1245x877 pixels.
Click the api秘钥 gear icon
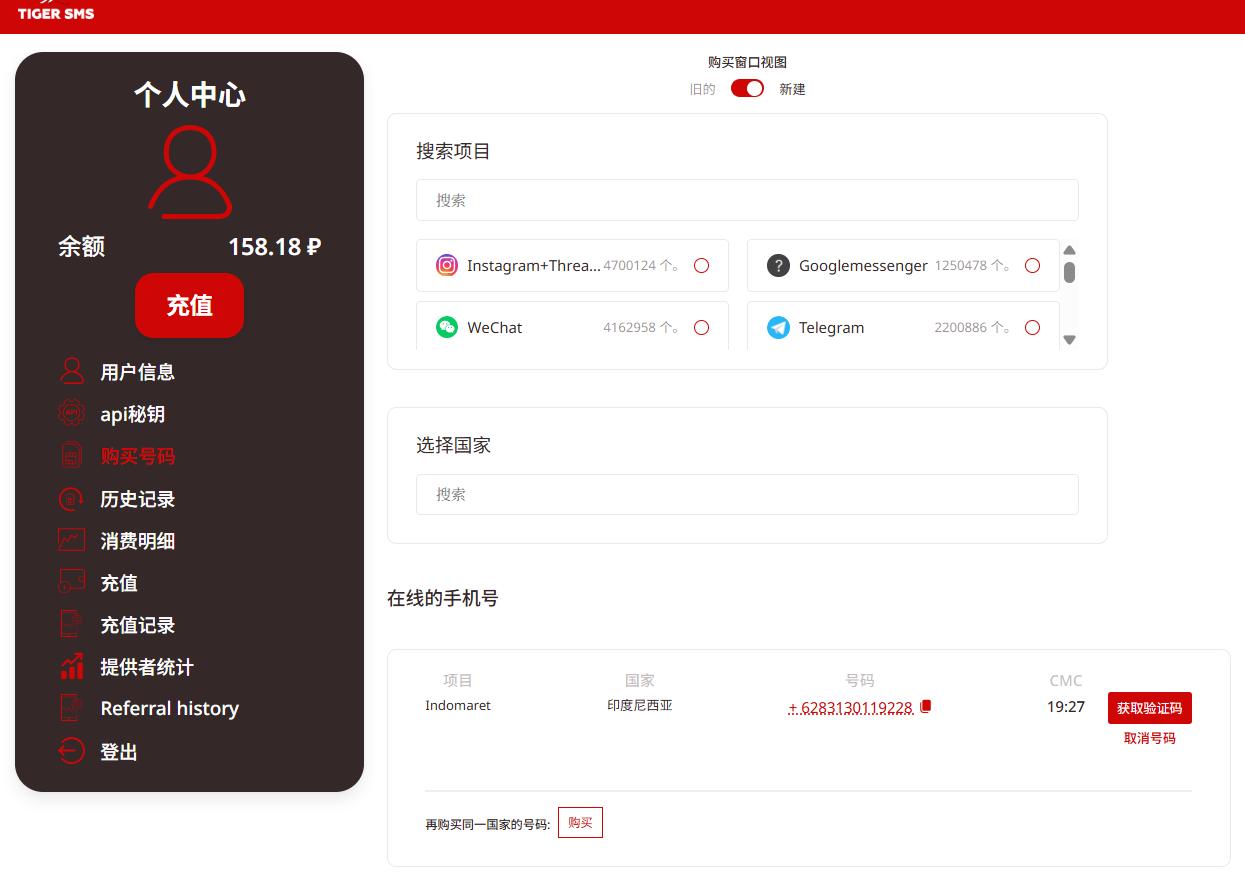pos(71,413)
